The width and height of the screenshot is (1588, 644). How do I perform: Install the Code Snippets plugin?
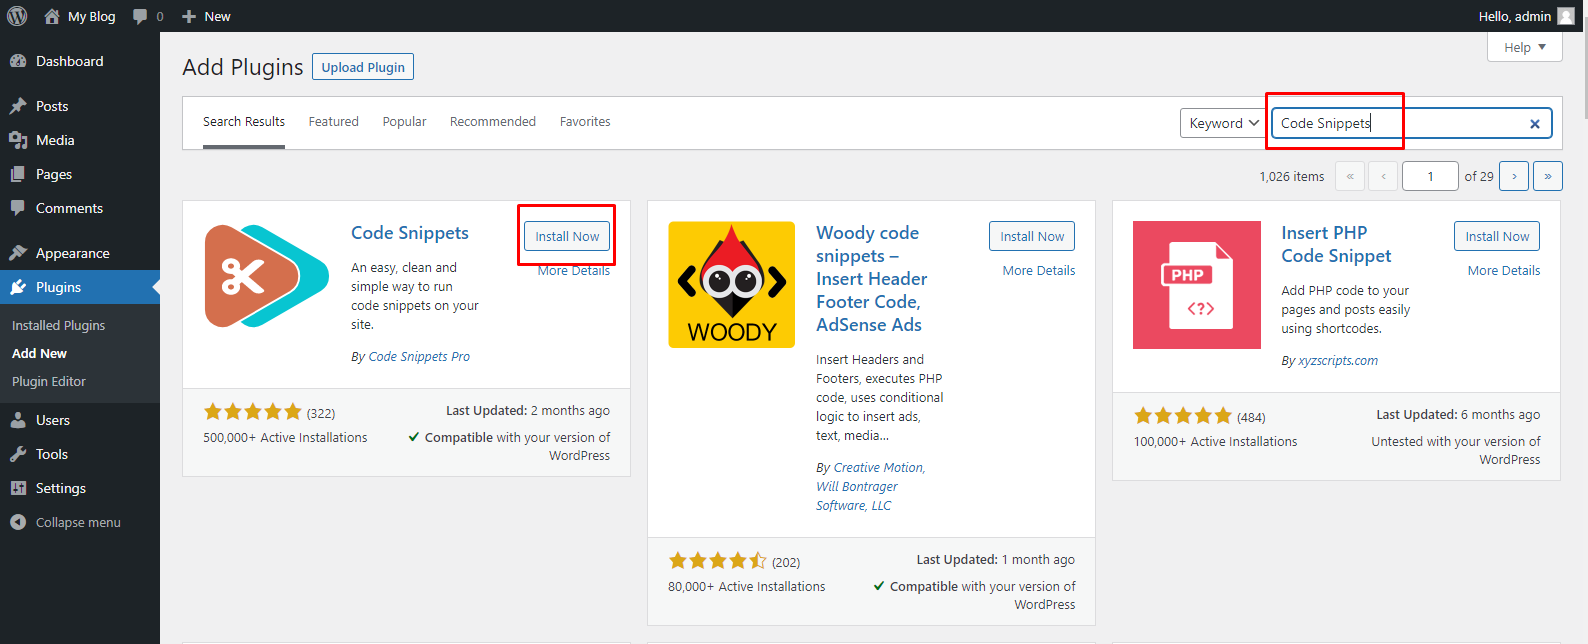(x=567, y=236)
